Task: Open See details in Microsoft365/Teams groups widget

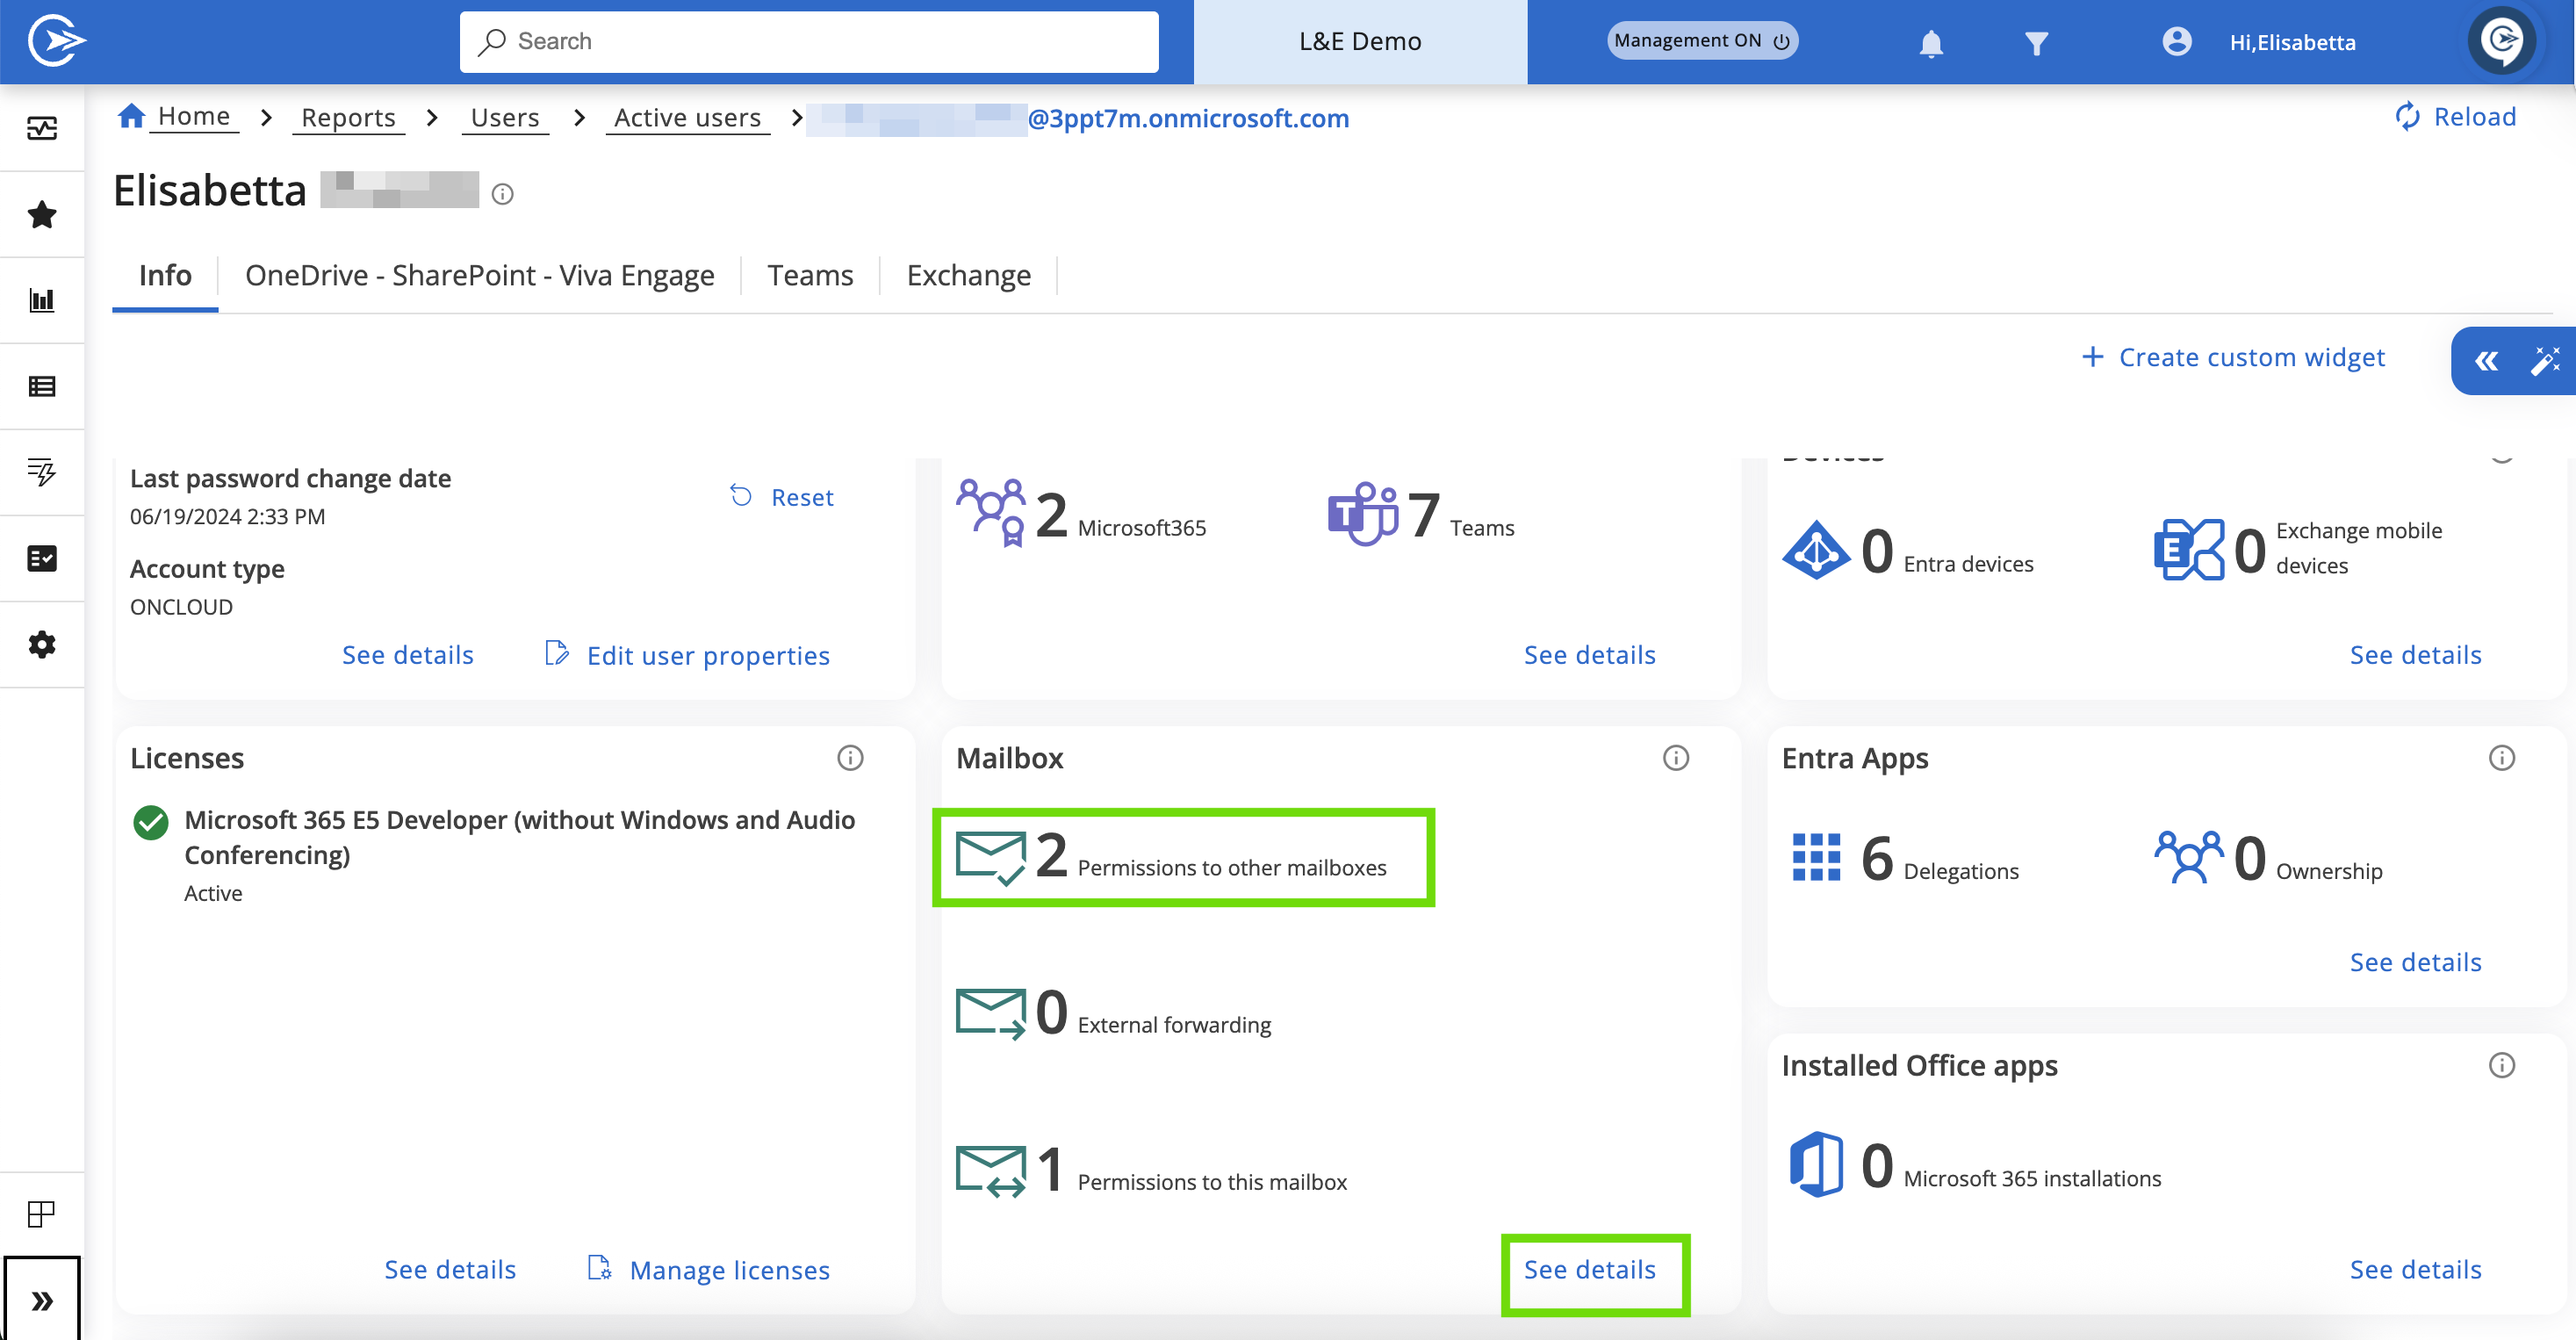Action: [x=1590, y=655]
